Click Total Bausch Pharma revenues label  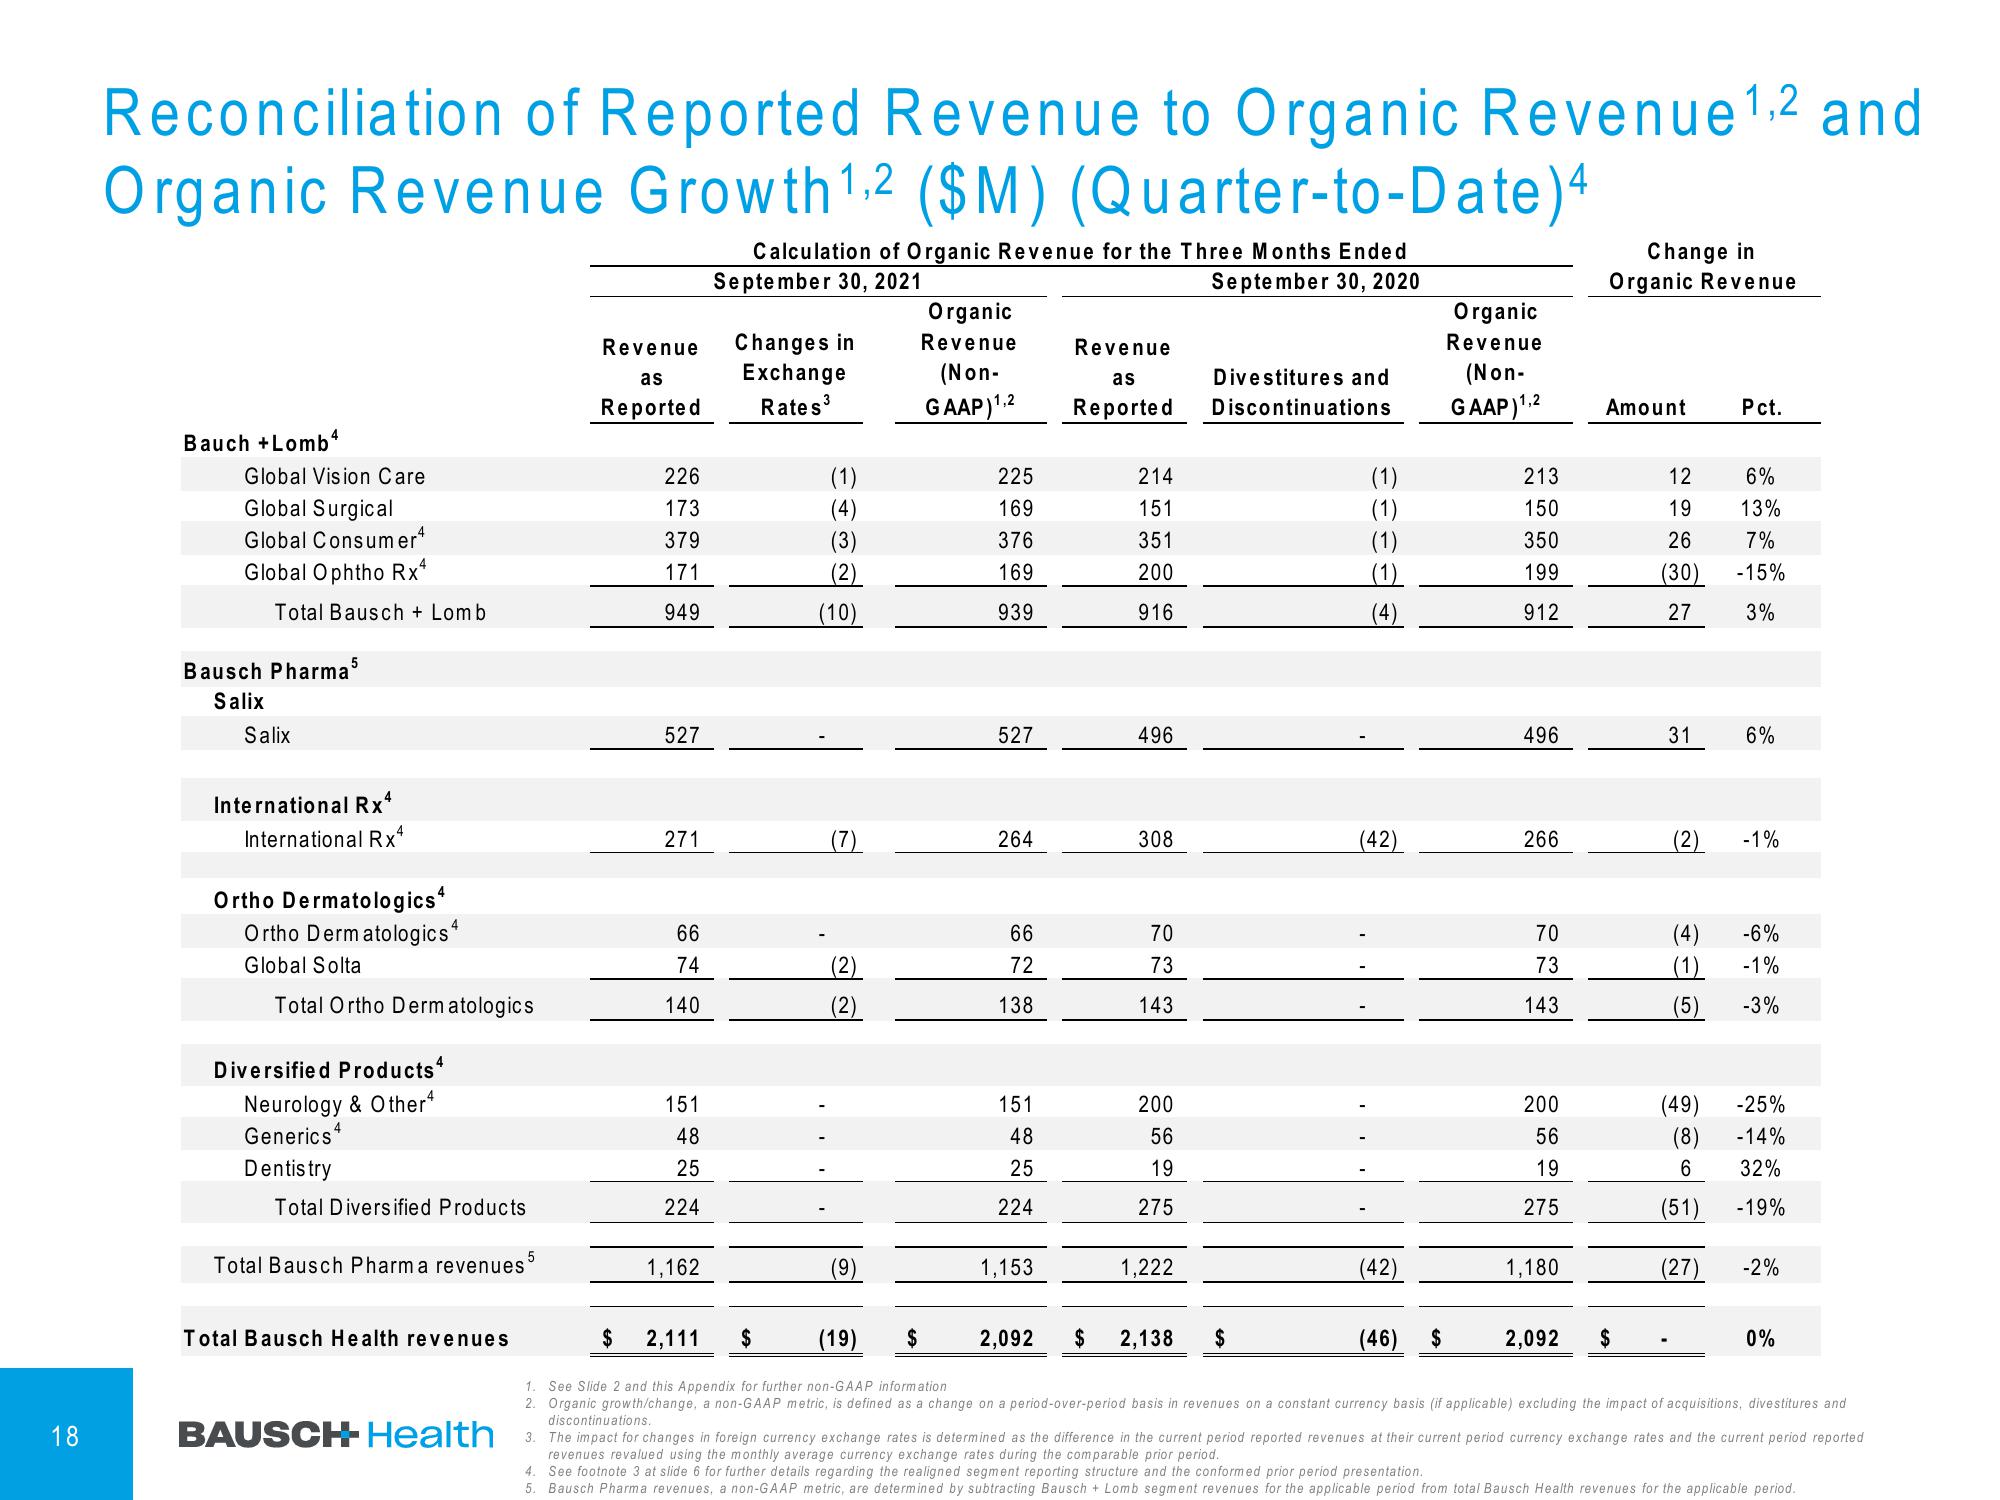pyautogui.click(x=376, y=1265)
